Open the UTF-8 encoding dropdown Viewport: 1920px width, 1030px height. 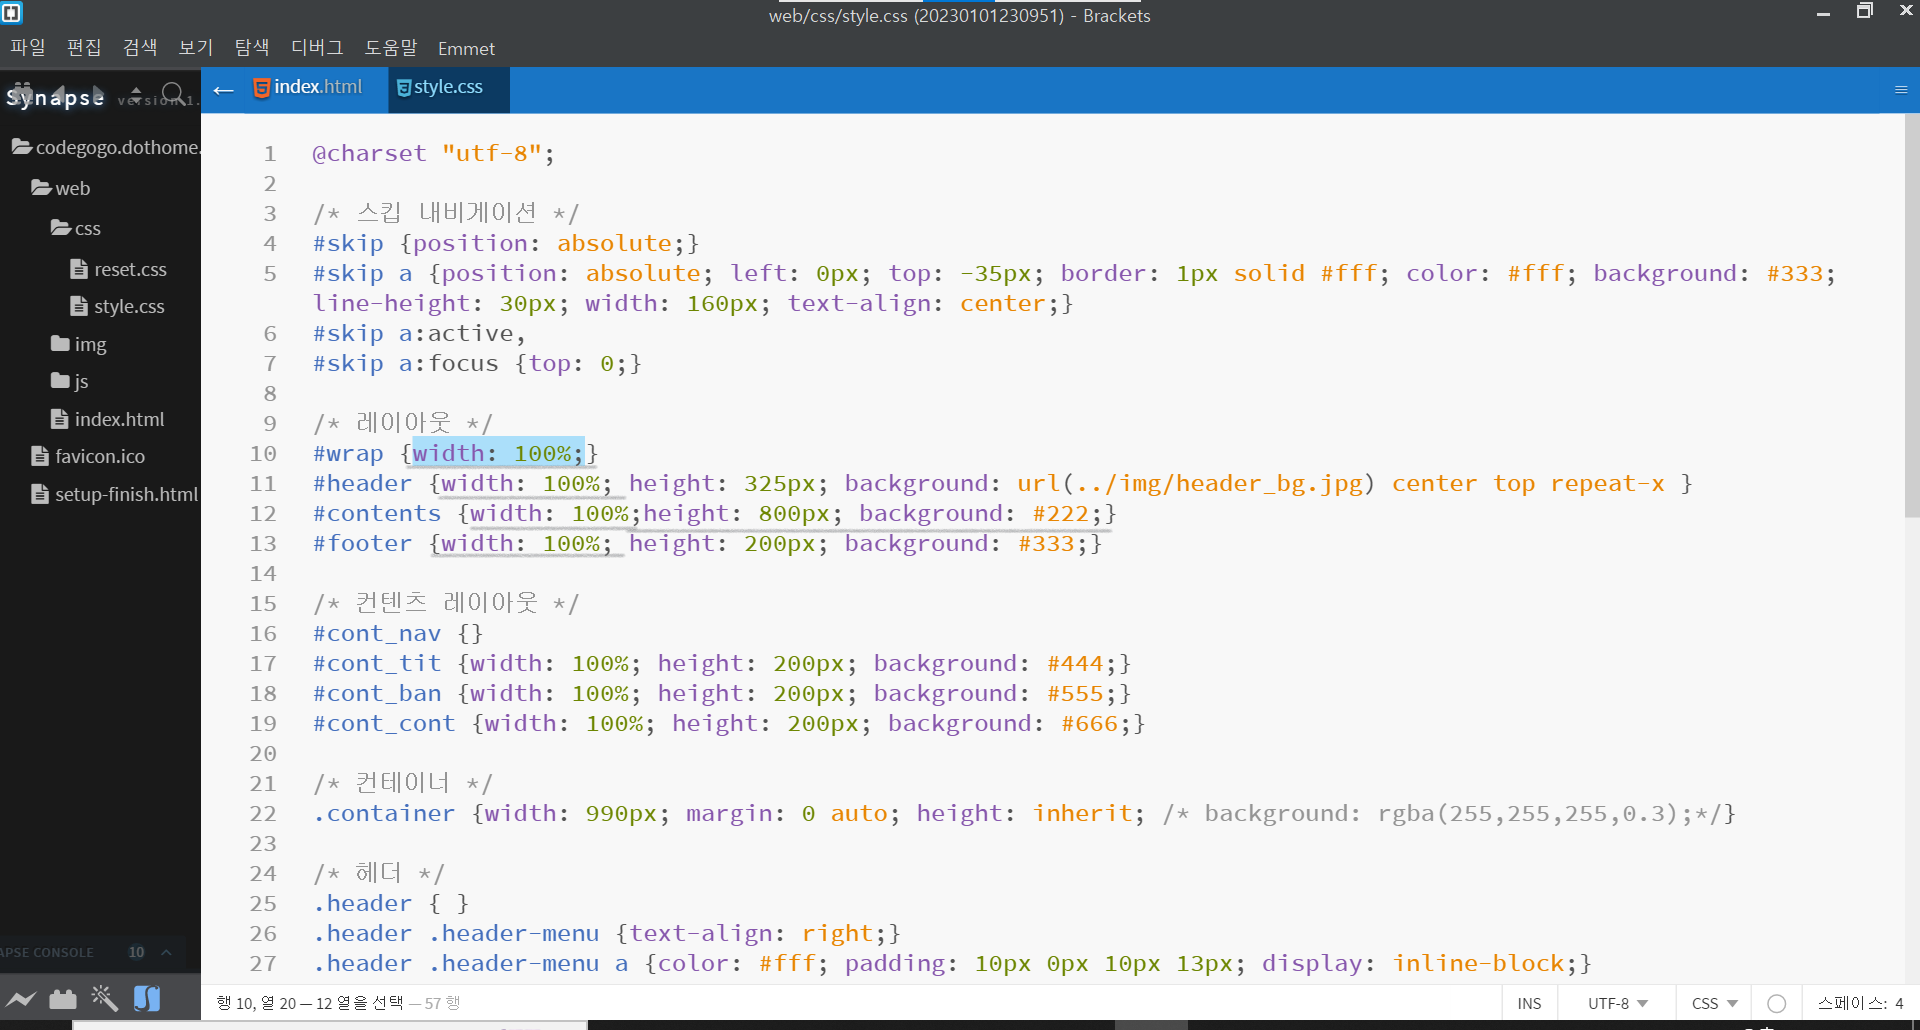1618,1003
